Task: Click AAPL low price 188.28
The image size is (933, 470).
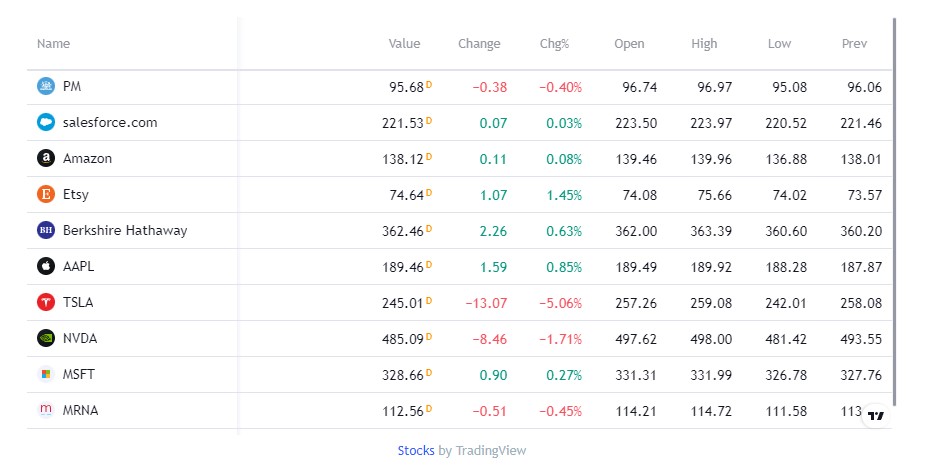Action: pyautogui.click(x=786, y=267)
